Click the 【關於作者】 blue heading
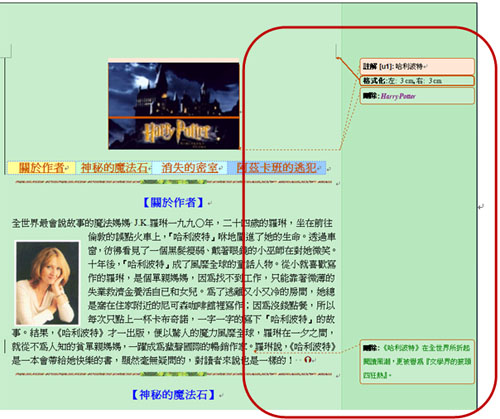Viewport: 500px width, 419px height. pos(173,202)
